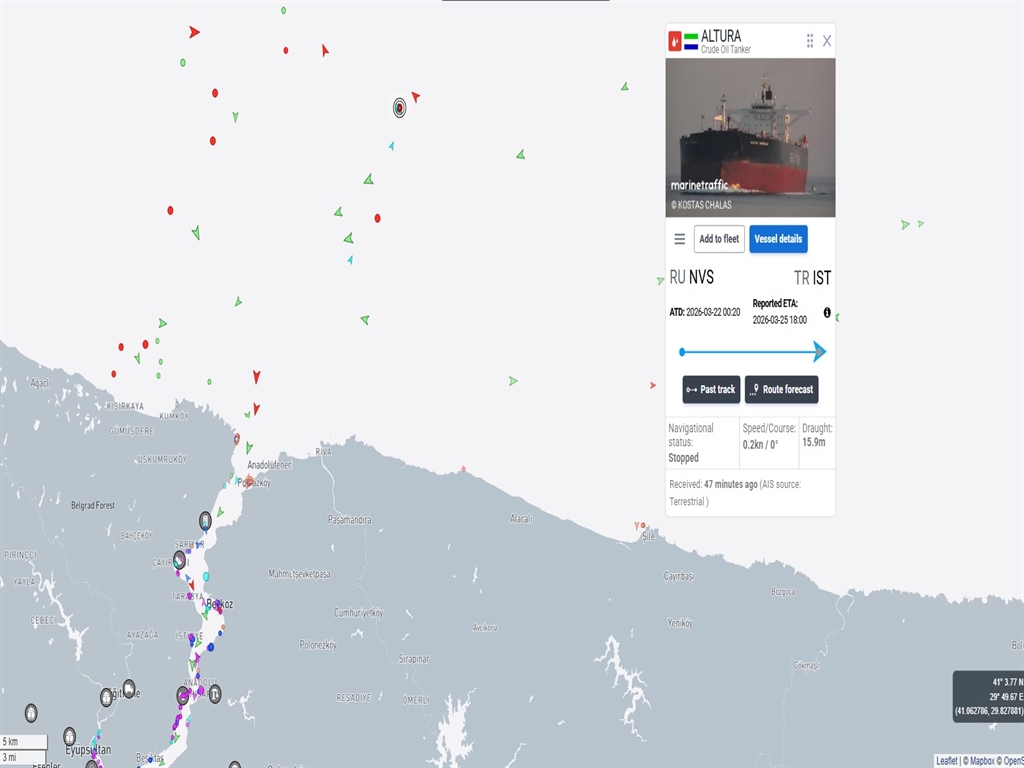Select the circular marker just above Eyüpsultan
This screenshot has height=768, width=1024.
click(x=70, y=736)
